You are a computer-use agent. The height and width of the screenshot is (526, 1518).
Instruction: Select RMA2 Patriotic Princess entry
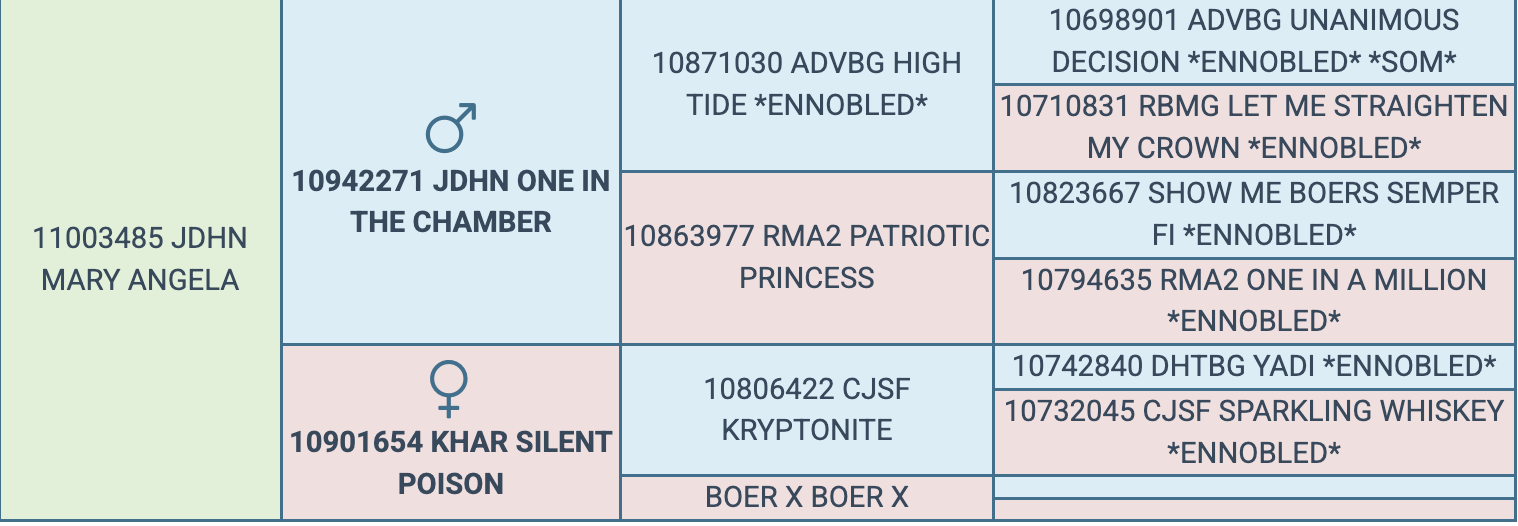pyautogui.click(x=806, y=256)
